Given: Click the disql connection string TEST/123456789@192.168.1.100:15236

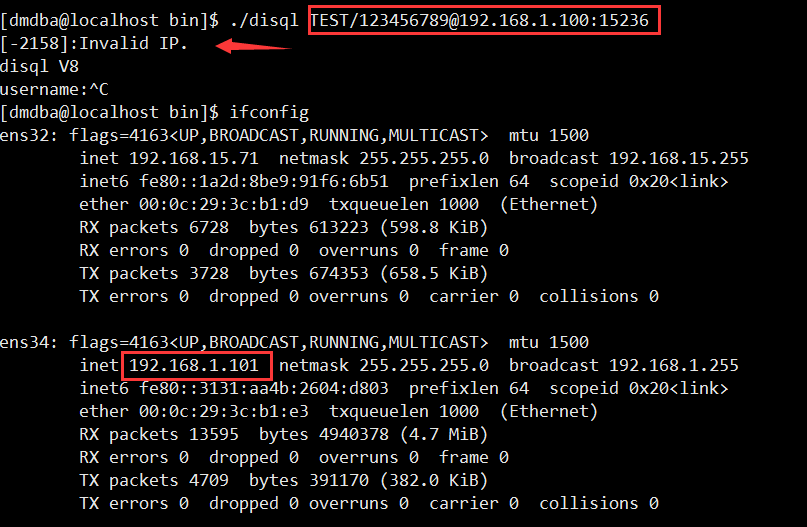Looking at the screenshot, I should click(x=479, y=21).
